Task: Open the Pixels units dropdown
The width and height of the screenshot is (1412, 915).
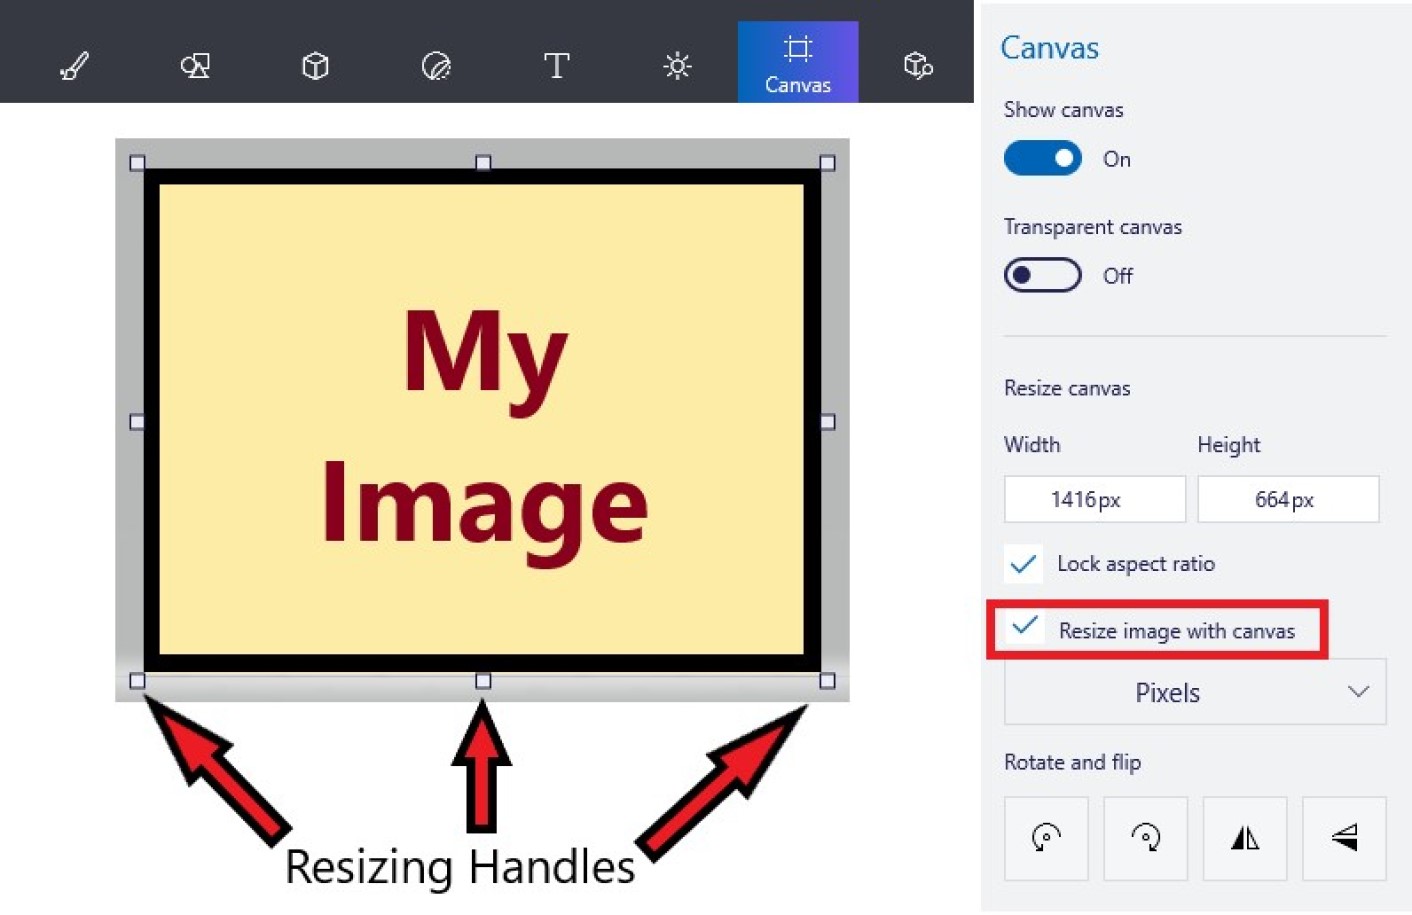Action: point(1194,692)
